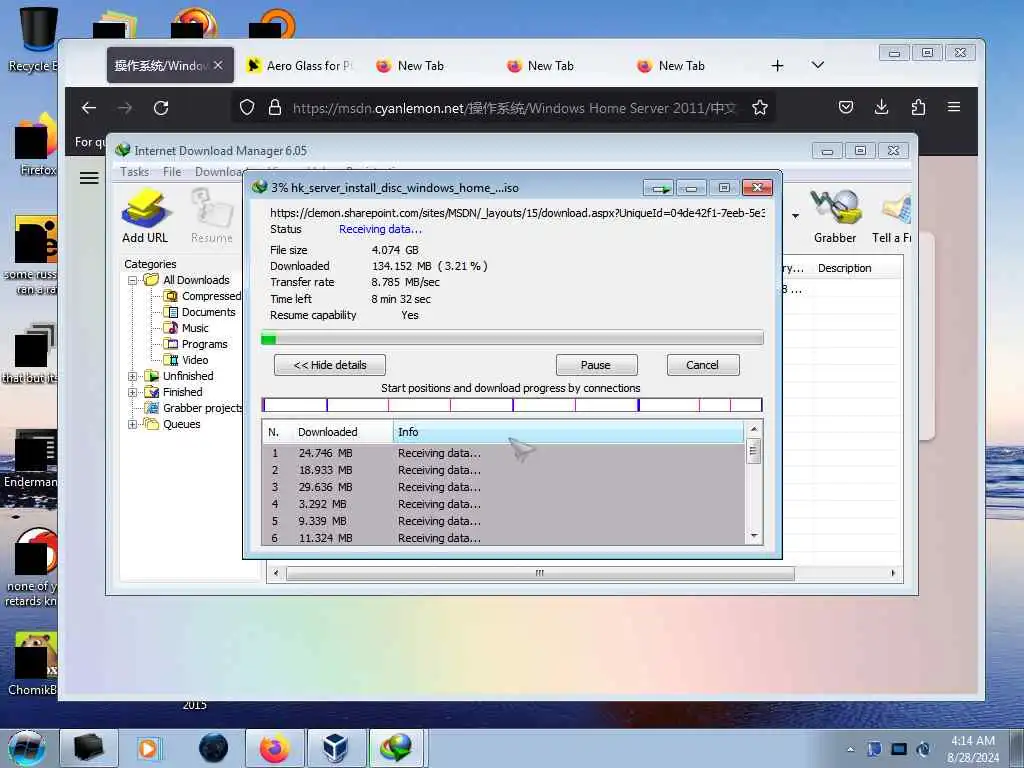Expand the Finished category
This screenshot has width=1024, height=768.
[x=133, y=392]
